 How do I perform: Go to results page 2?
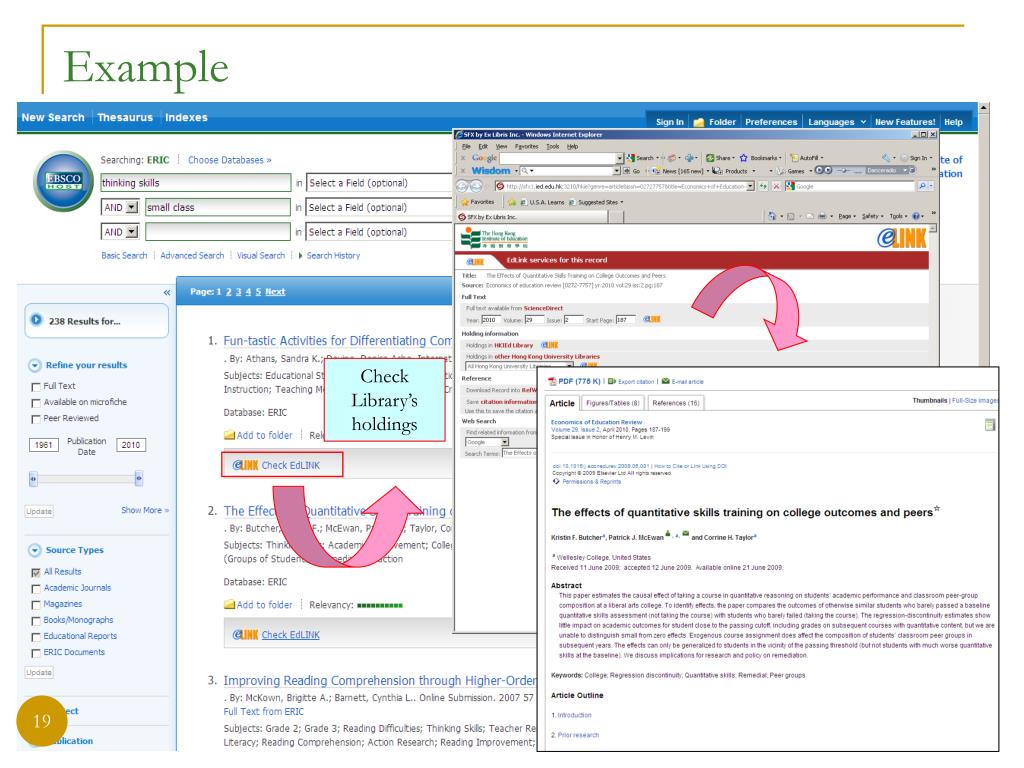(229, 292)
